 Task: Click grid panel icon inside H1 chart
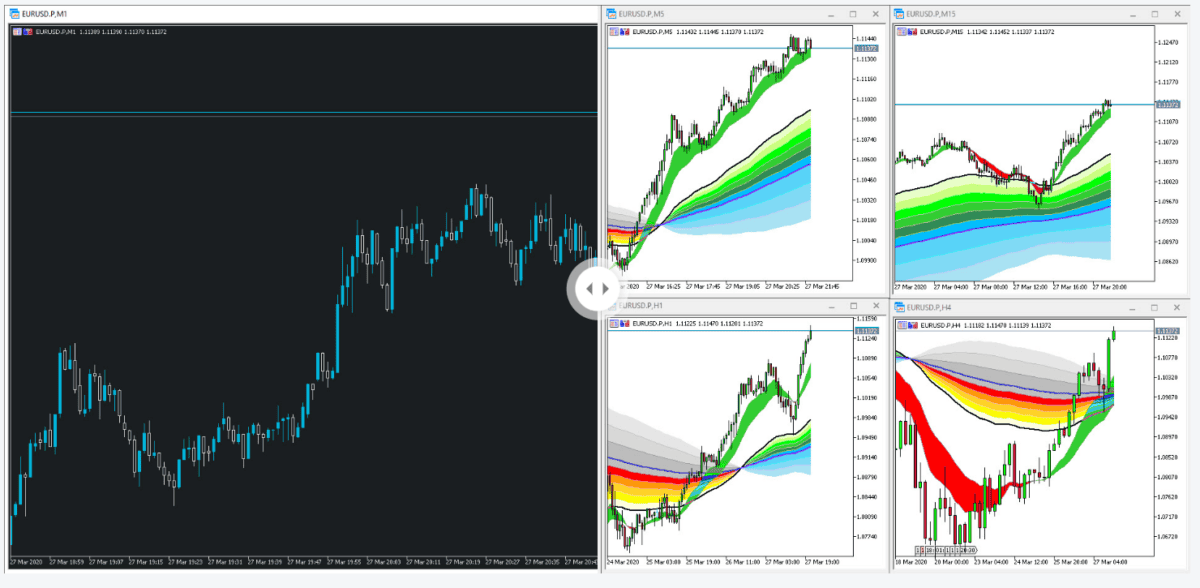tap(613, 323)
